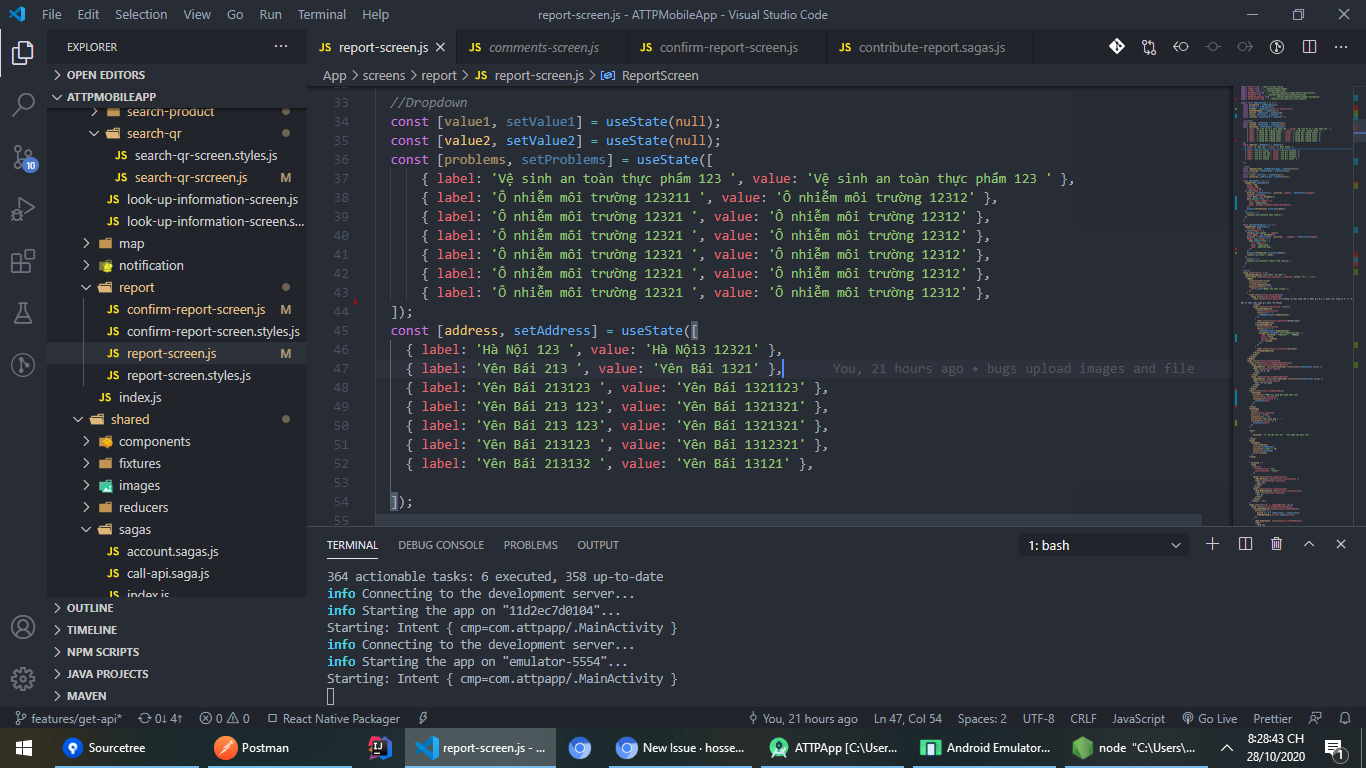Kill the terminal with trash icon
The image size is (1366, 768).
1277,544
